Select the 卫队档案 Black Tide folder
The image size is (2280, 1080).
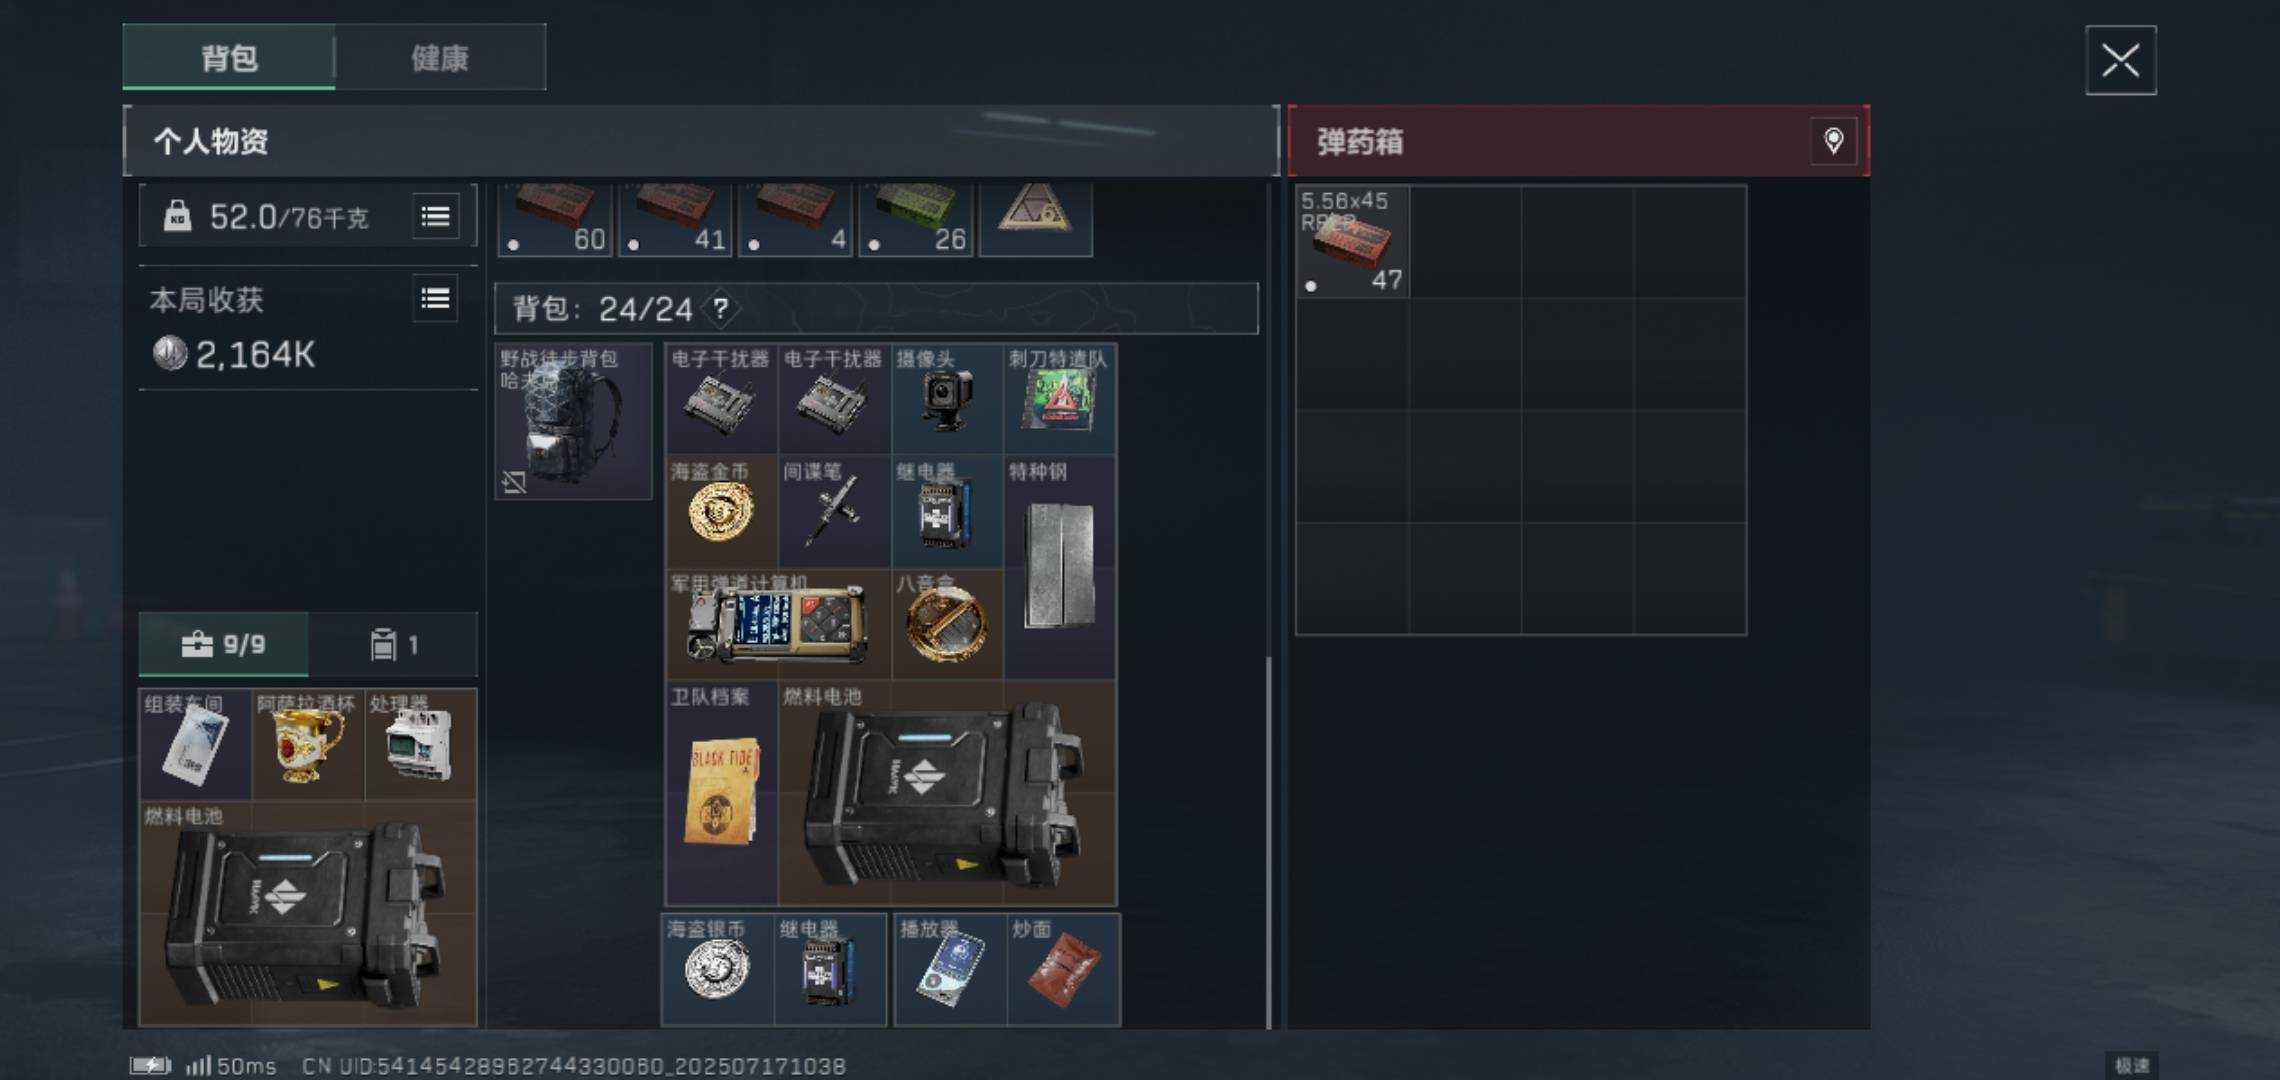click(x=721, y=793)
